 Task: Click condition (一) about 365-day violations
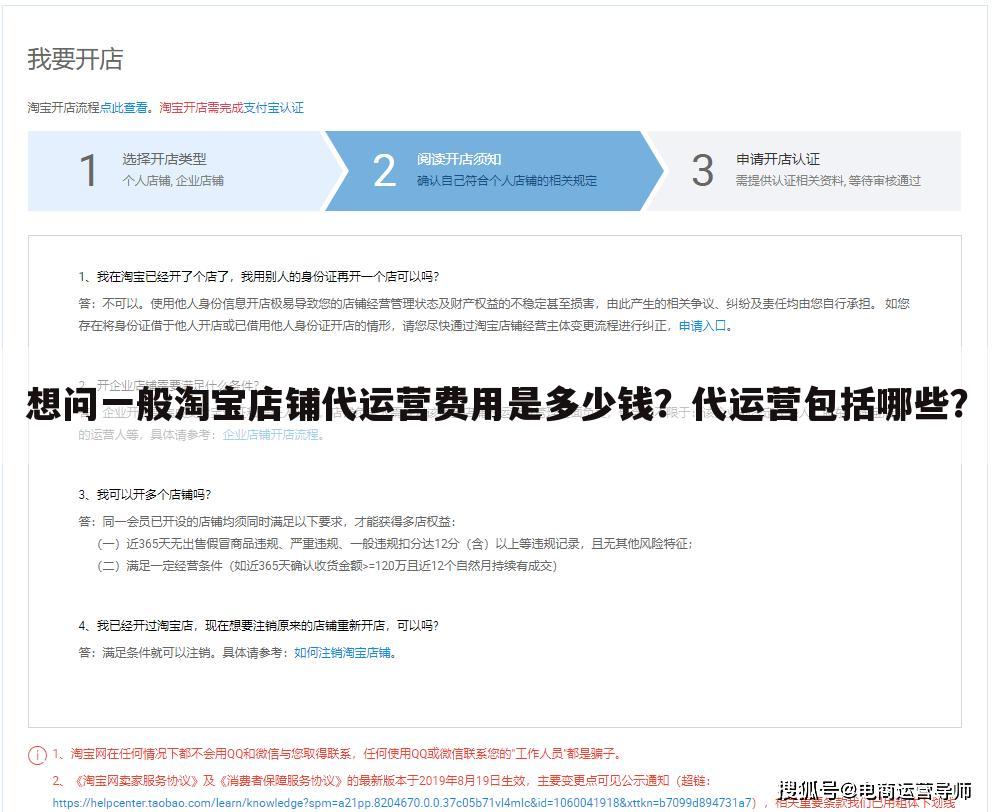[x=395, y=543]
